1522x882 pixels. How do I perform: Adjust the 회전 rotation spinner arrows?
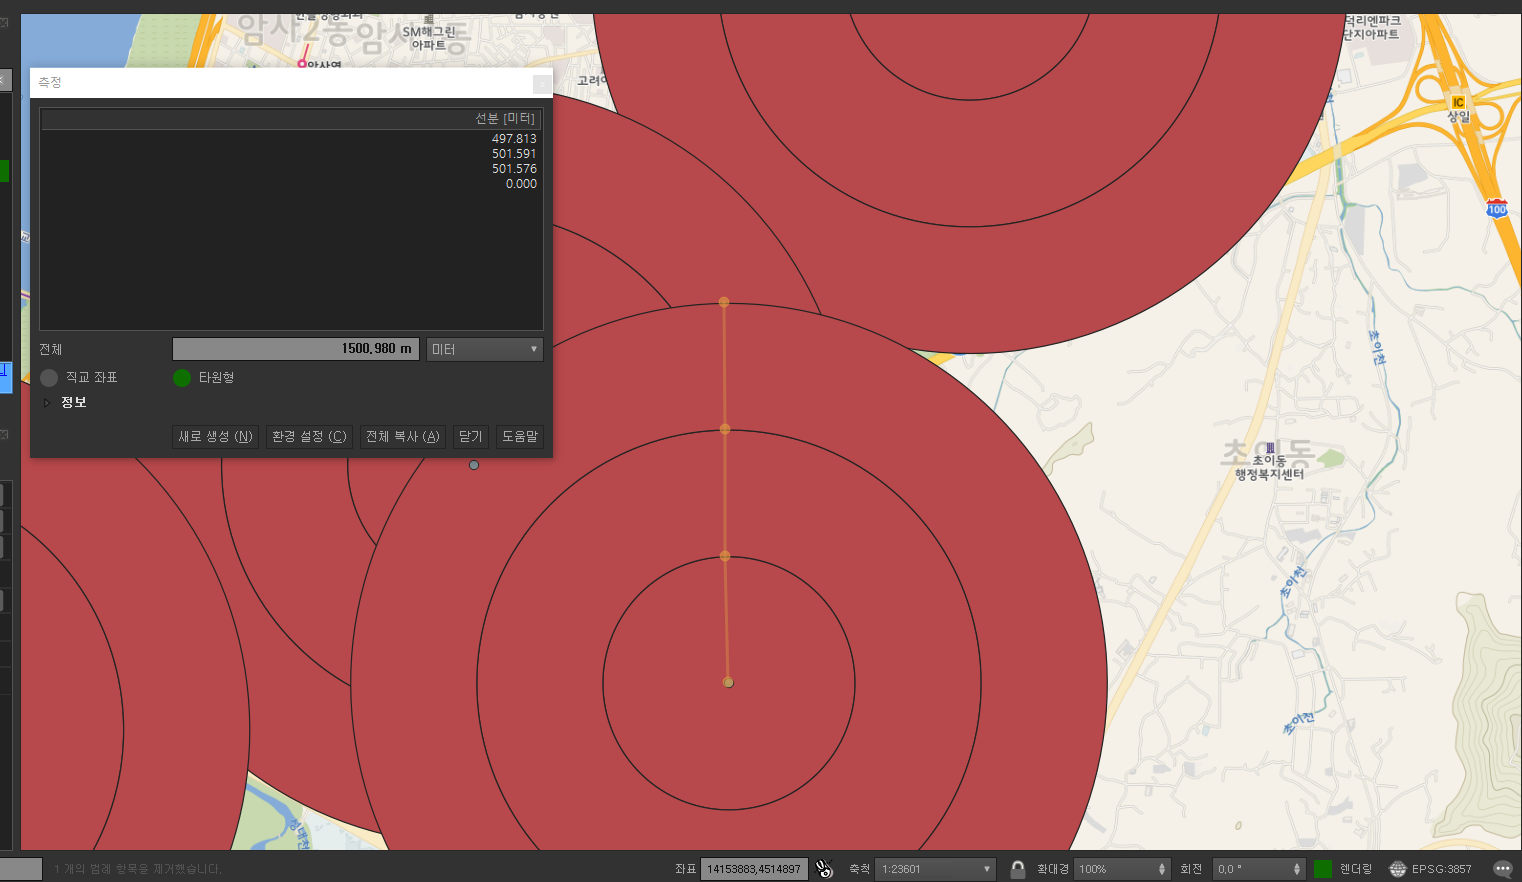1297,869
